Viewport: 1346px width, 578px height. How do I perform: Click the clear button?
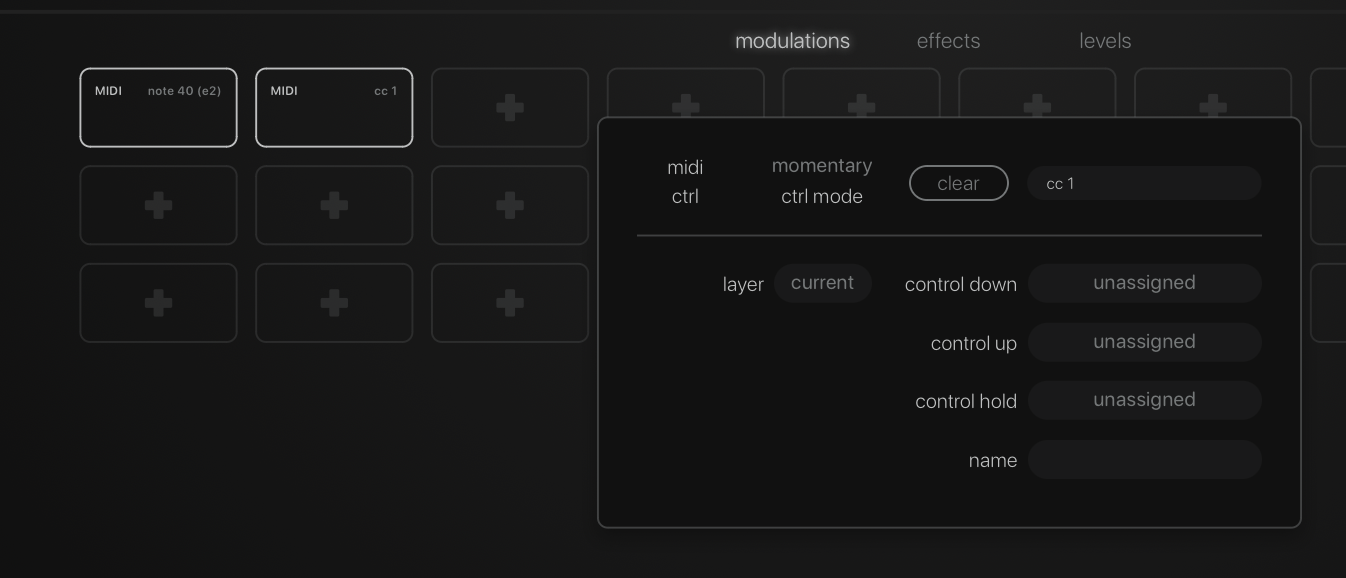(958, 183)
